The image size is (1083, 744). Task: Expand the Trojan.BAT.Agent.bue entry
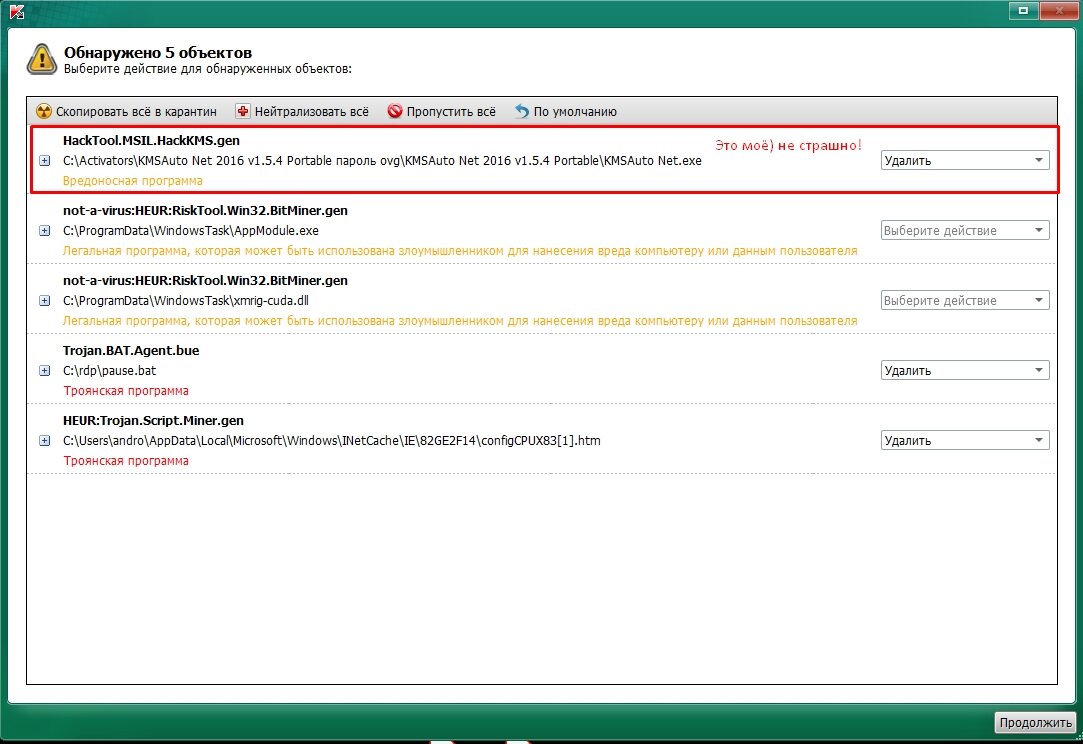pyautogui.click(x=45, y=371)
